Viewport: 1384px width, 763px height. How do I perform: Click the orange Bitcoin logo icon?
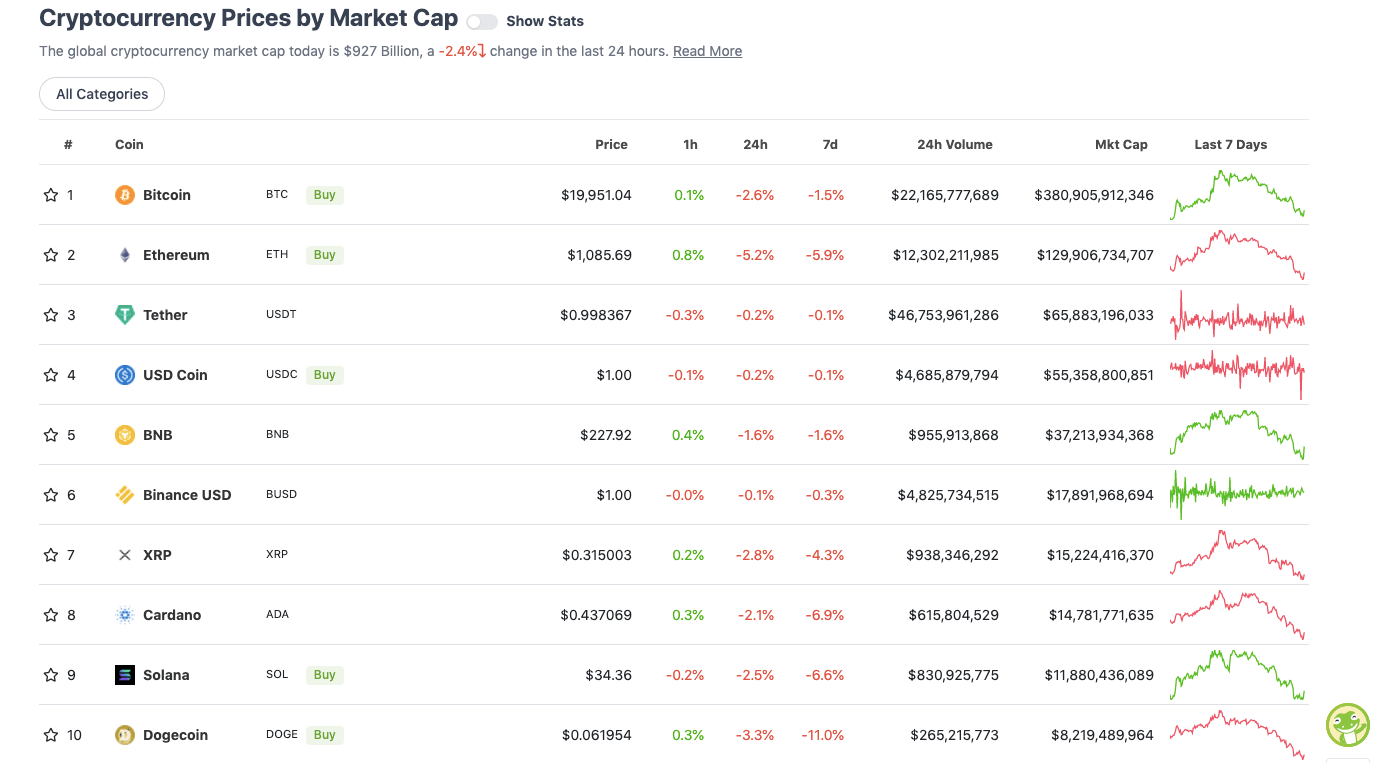(125, 195)
